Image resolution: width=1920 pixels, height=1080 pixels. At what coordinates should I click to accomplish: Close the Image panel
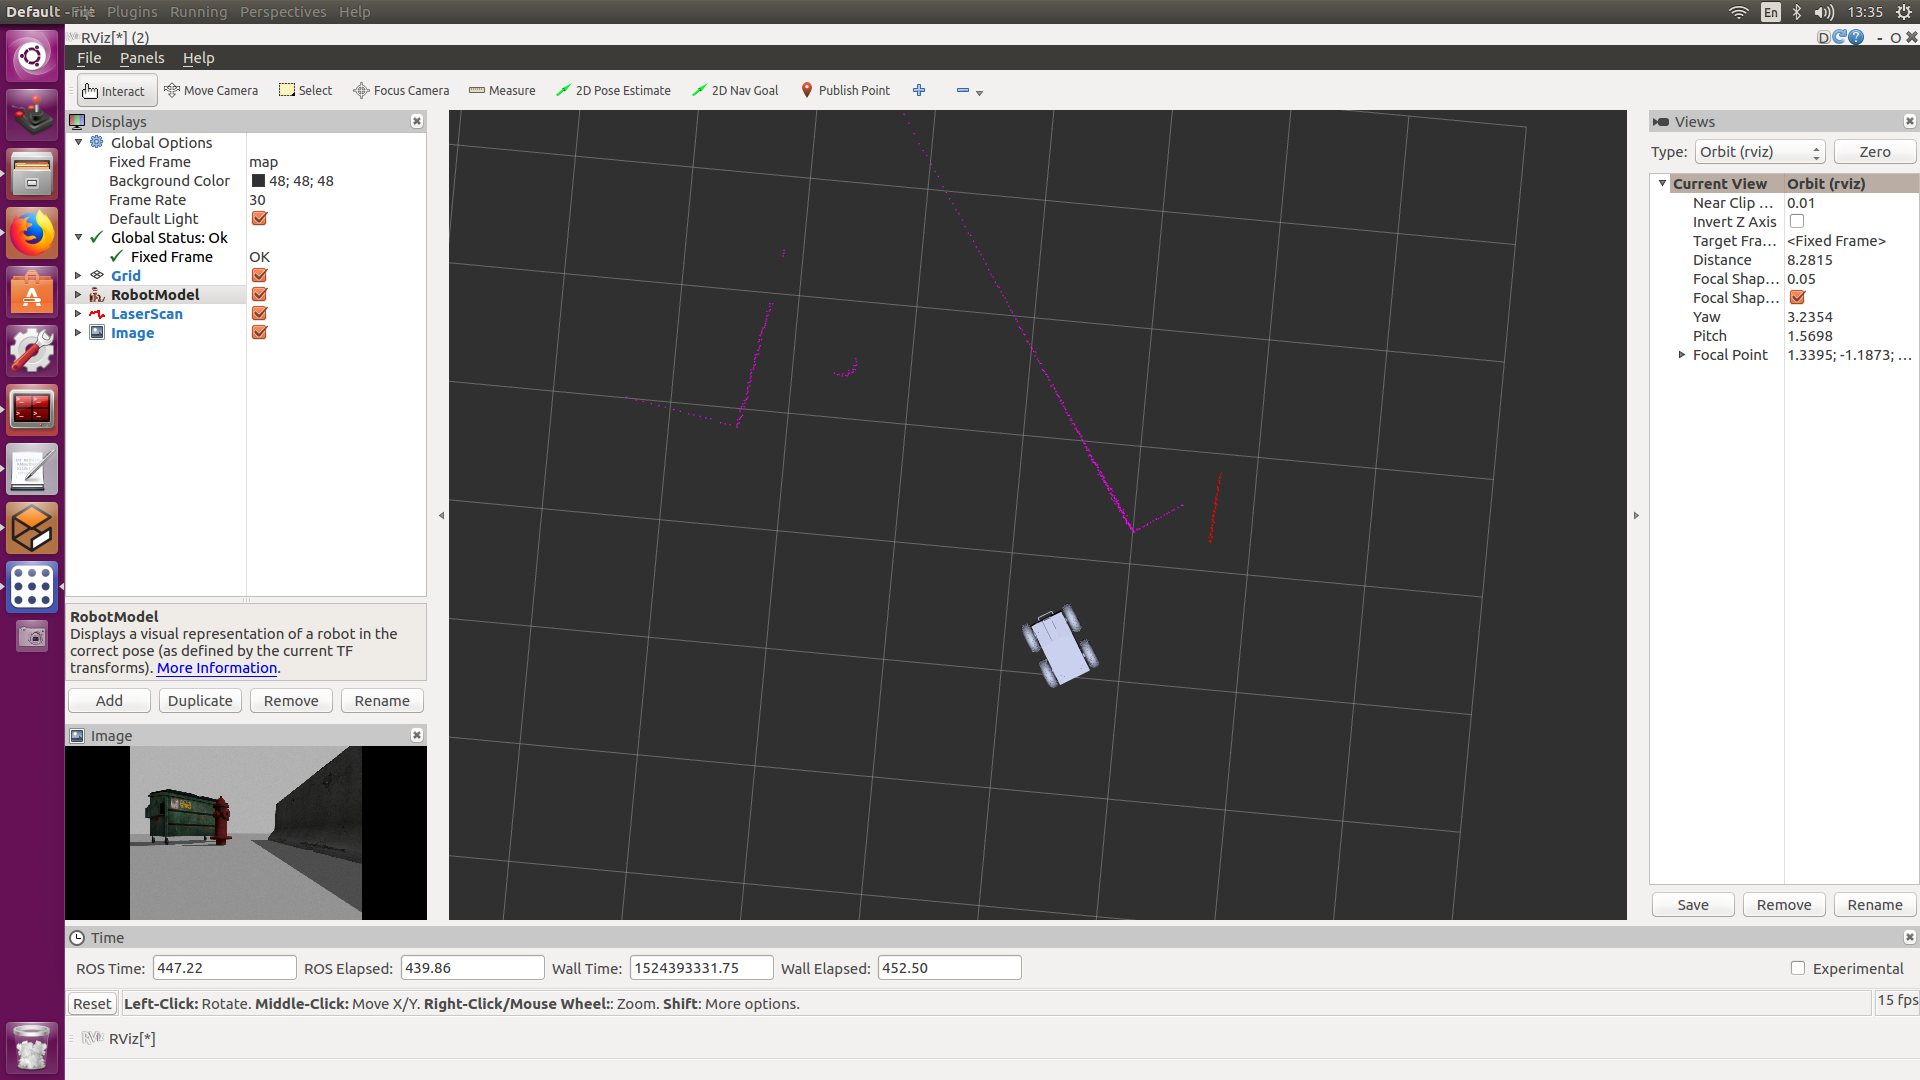(417, 735)
